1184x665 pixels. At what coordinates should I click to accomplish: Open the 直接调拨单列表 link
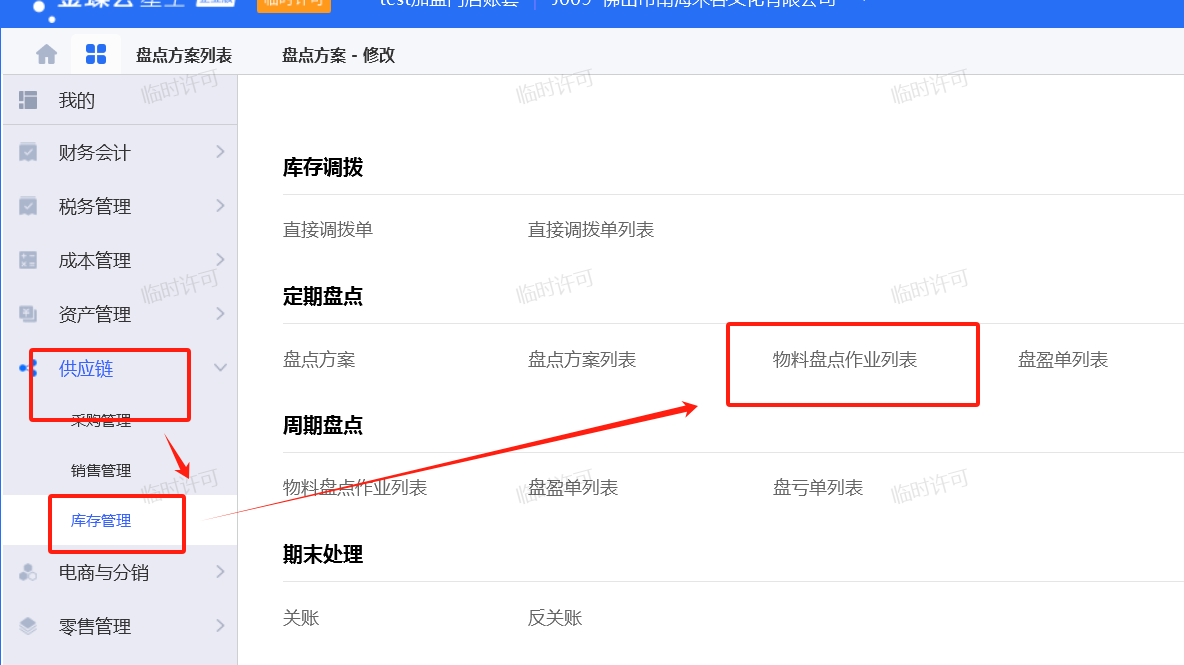coord(590,229)
